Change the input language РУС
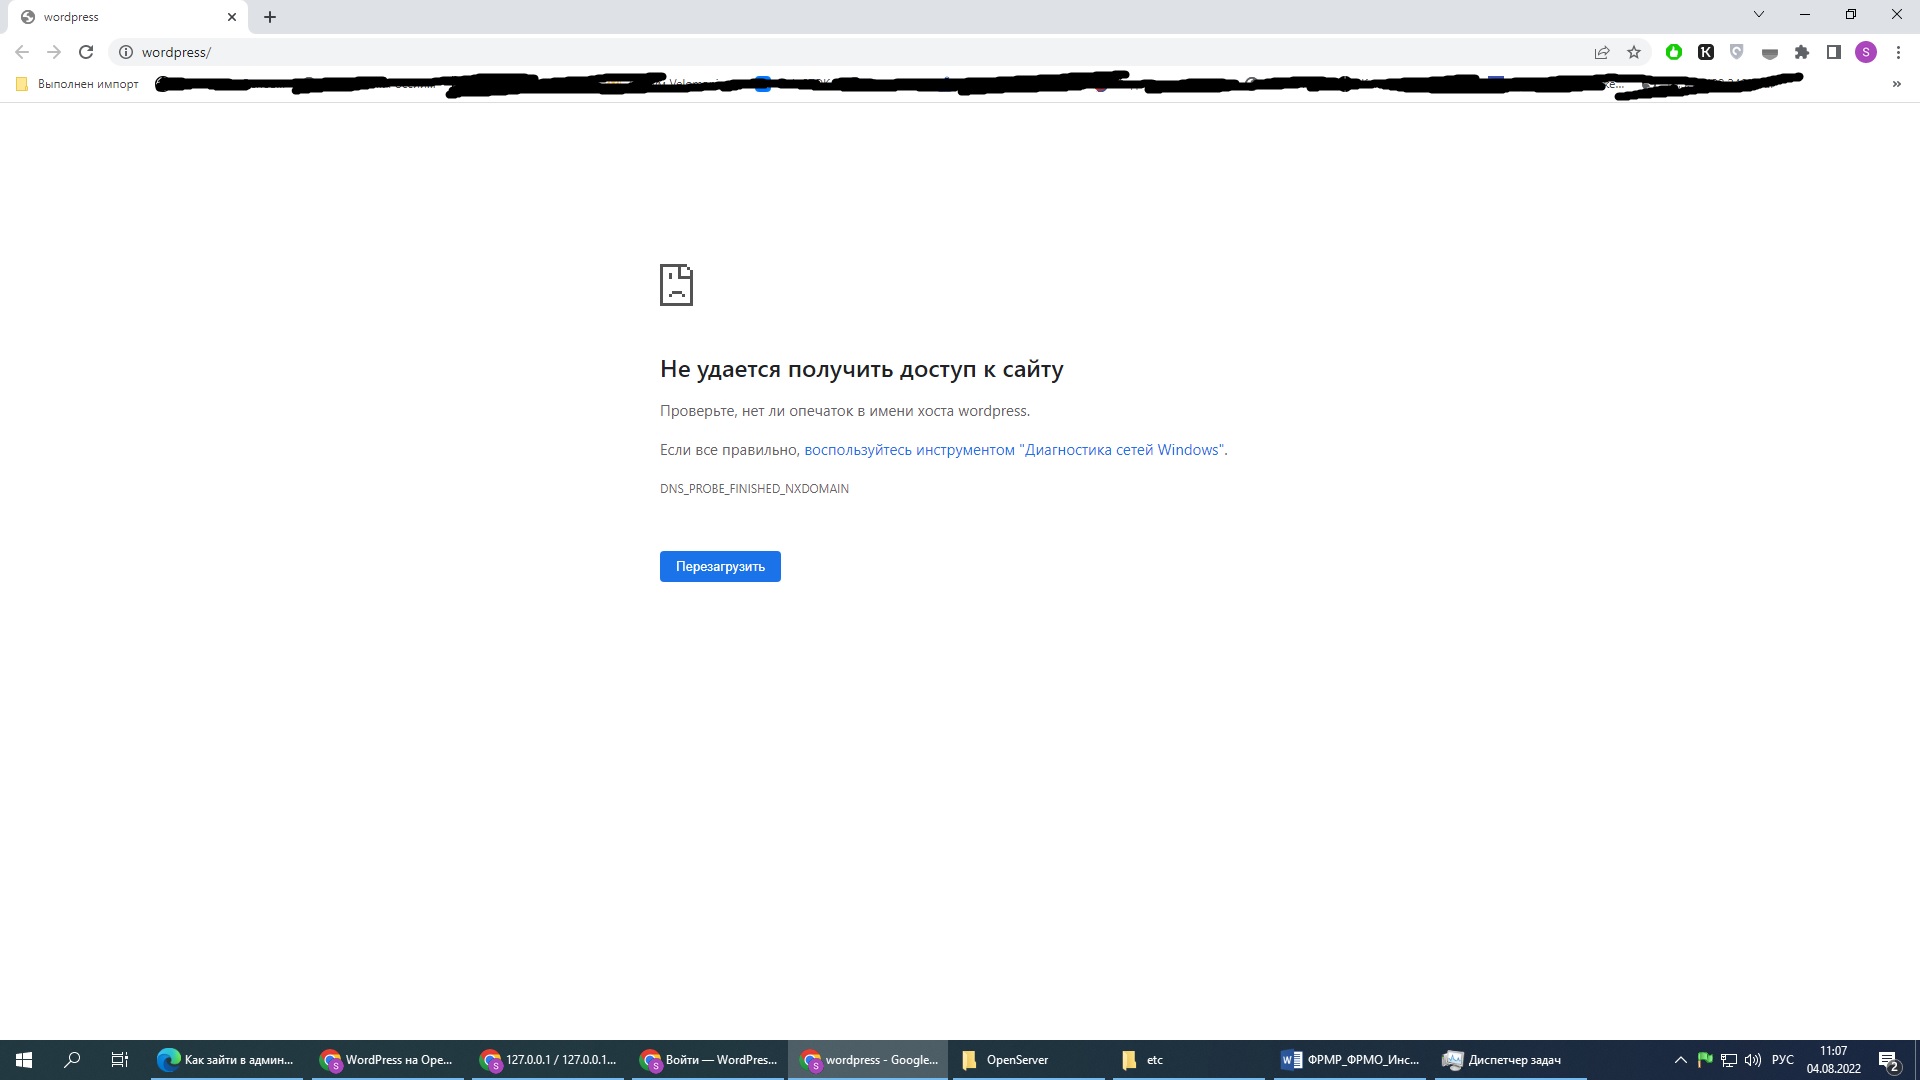Image resolution: width=1920 pixels, height=1080 pixels. point(1782,1060)
